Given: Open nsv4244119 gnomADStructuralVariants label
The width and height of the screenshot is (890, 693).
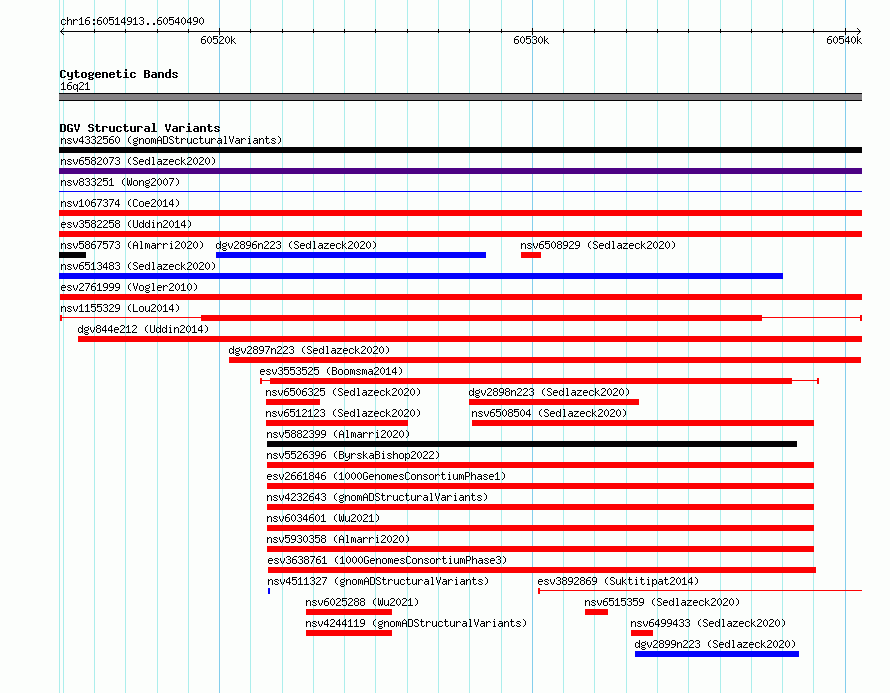Looking at the screenshot, I should point(416,623).
